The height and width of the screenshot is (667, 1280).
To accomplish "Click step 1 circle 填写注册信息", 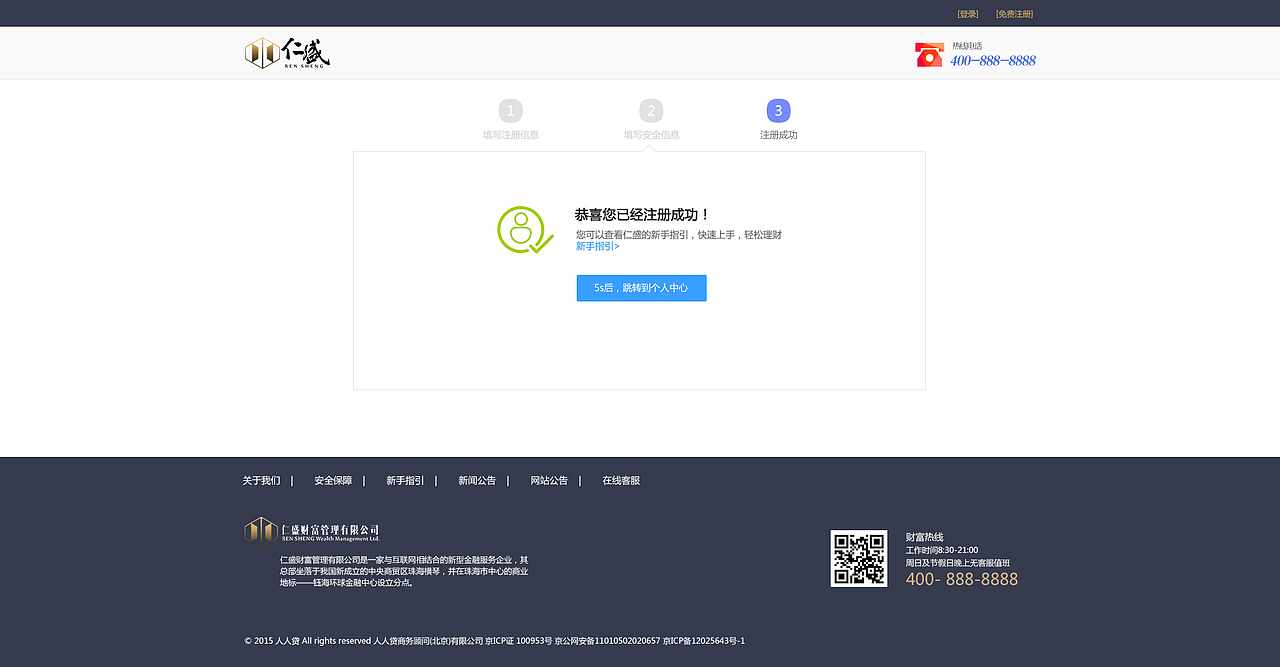I will [x=511, y=110].
